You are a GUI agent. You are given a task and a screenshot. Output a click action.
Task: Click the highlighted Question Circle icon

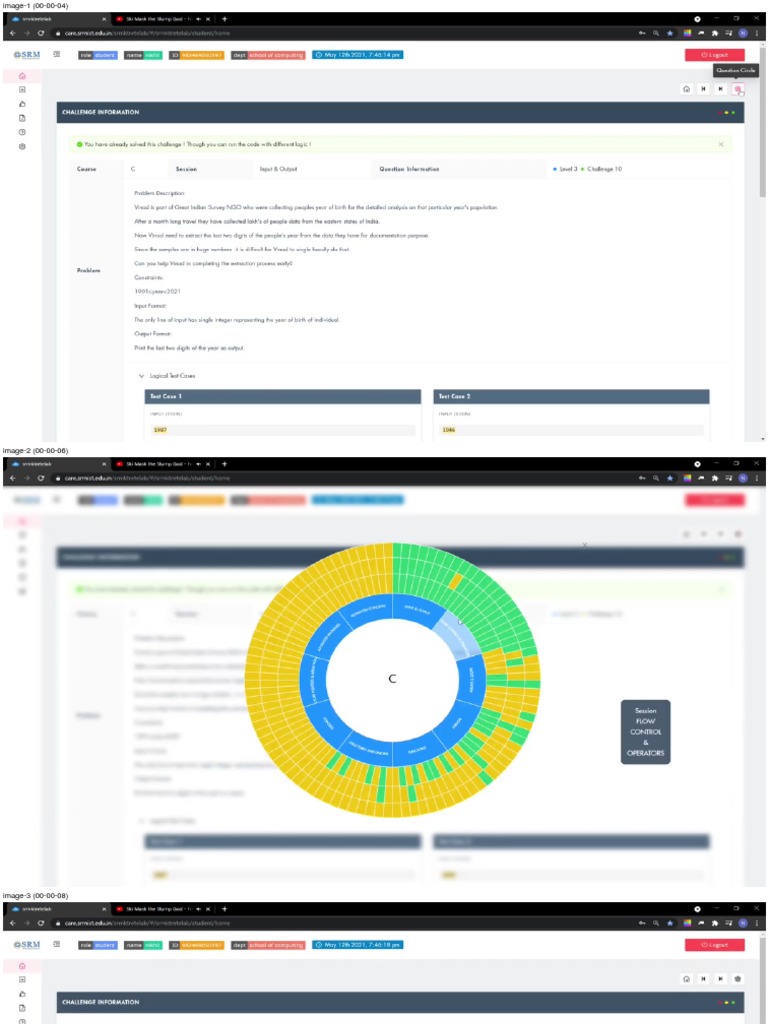737,89
